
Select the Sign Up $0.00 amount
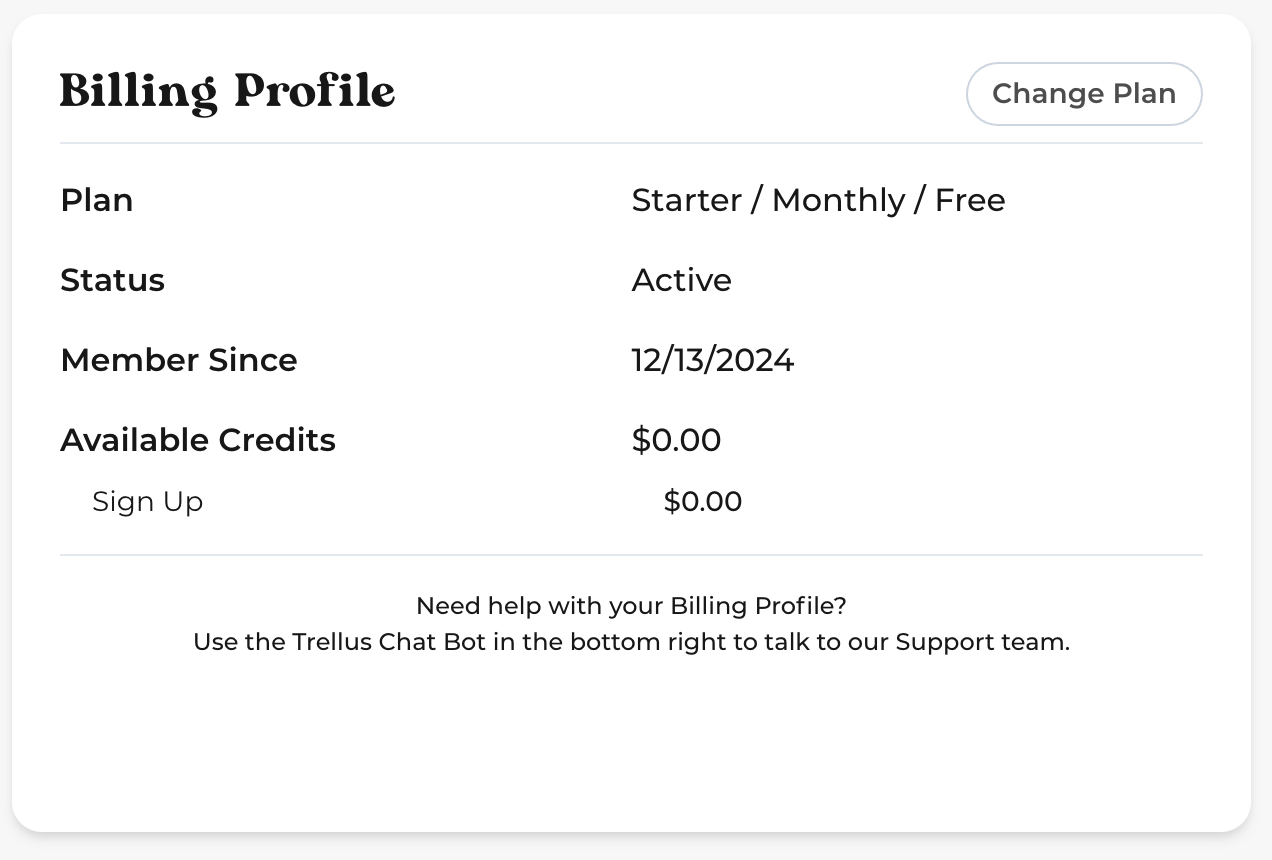[x=703, y=501]
